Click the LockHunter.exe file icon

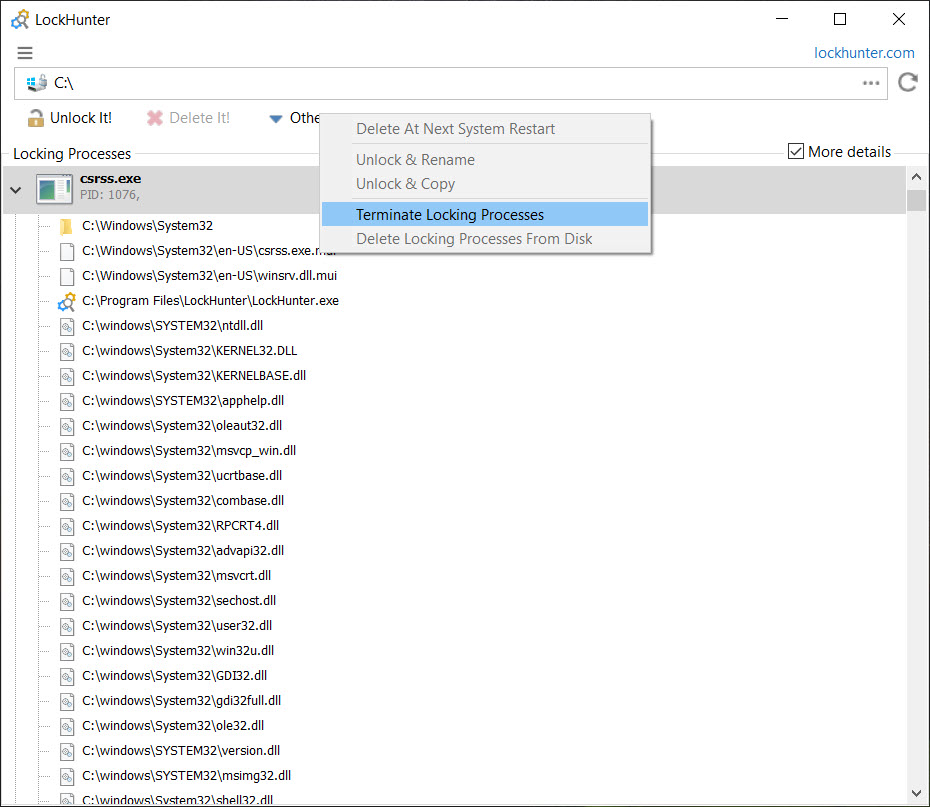point(66,301)
